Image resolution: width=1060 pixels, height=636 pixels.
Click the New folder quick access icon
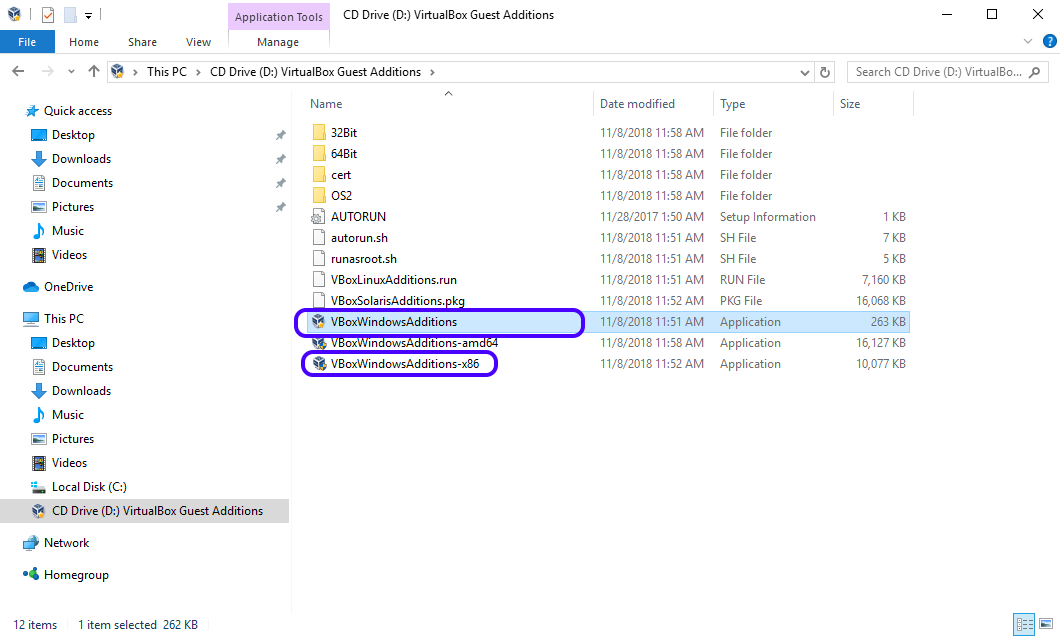(x=70, y=14)
